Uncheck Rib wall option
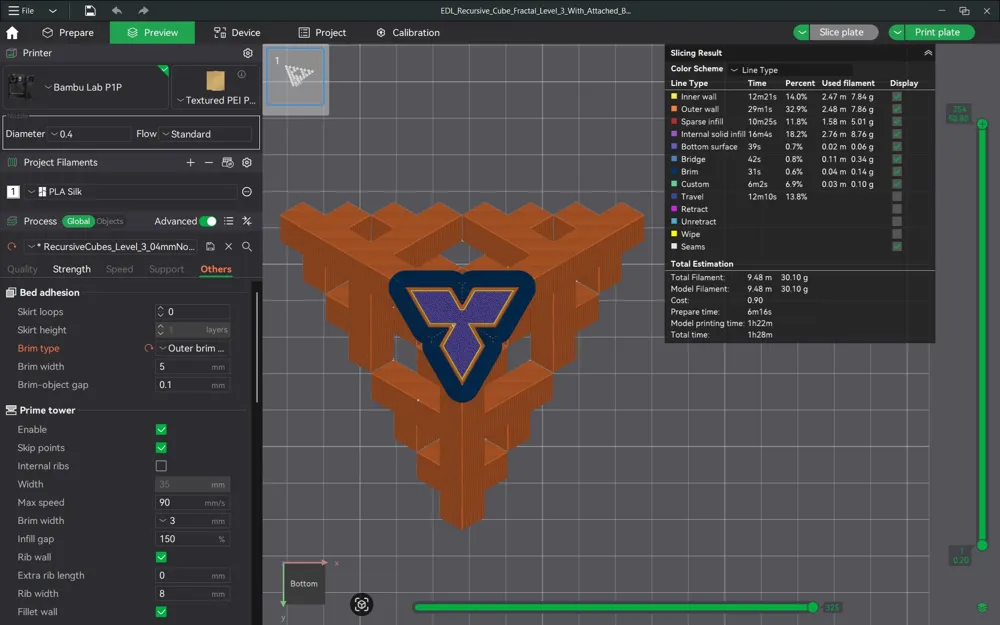 (x=161, y=557)
